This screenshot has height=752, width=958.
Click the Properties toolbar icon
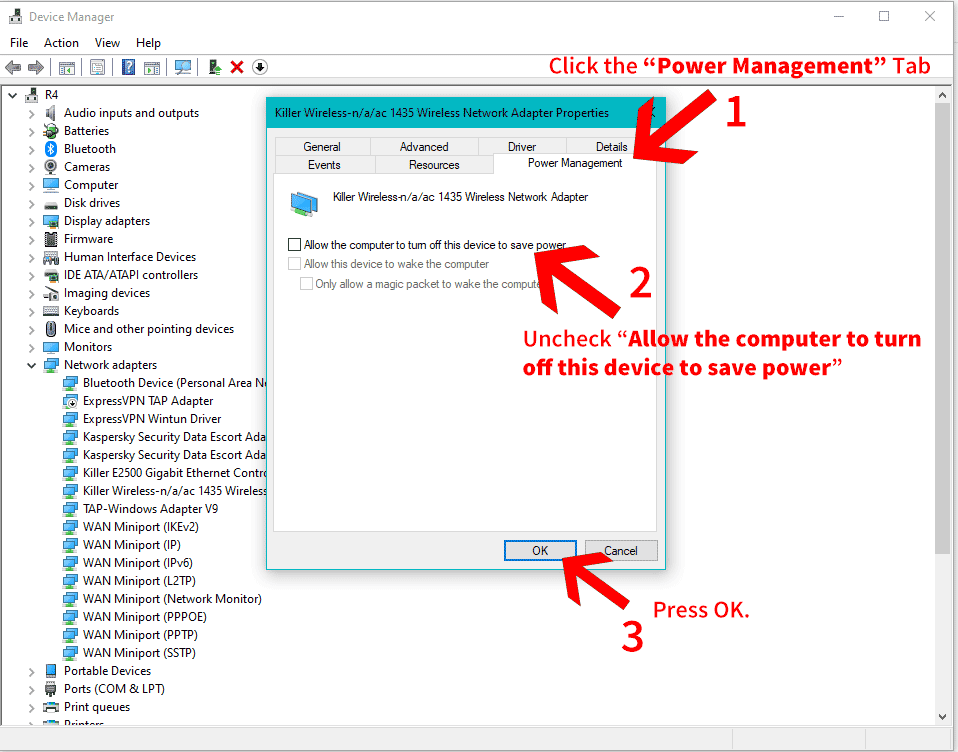coord(97,67)
